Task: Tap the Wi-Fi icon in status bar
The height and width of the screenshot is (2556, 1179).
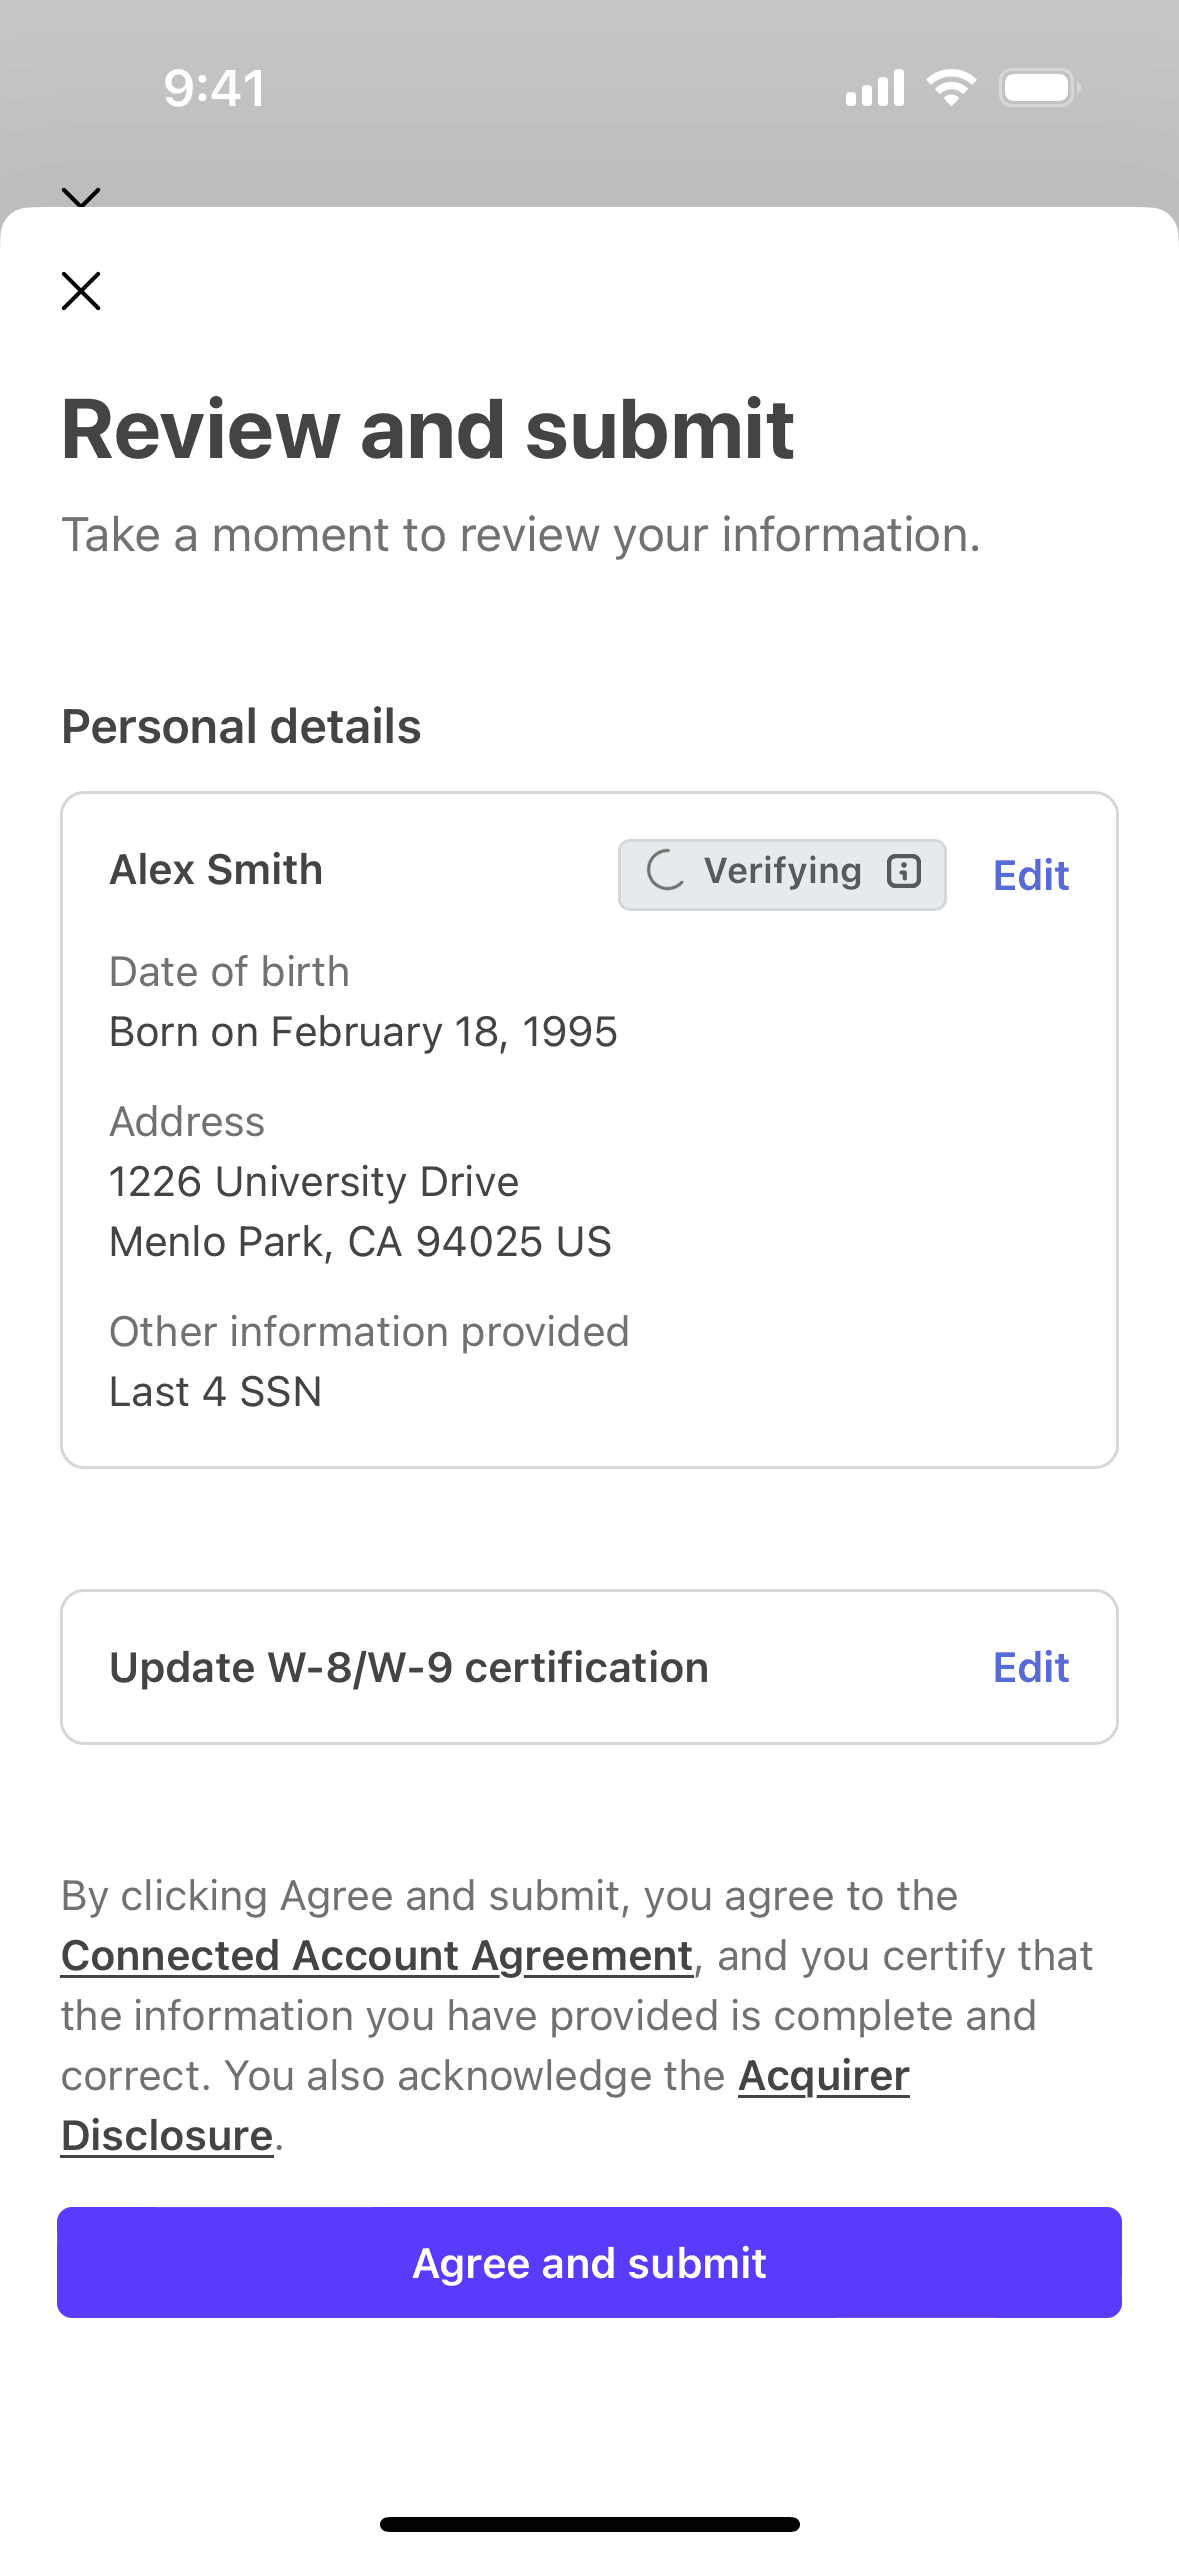Action: [951, 88]
